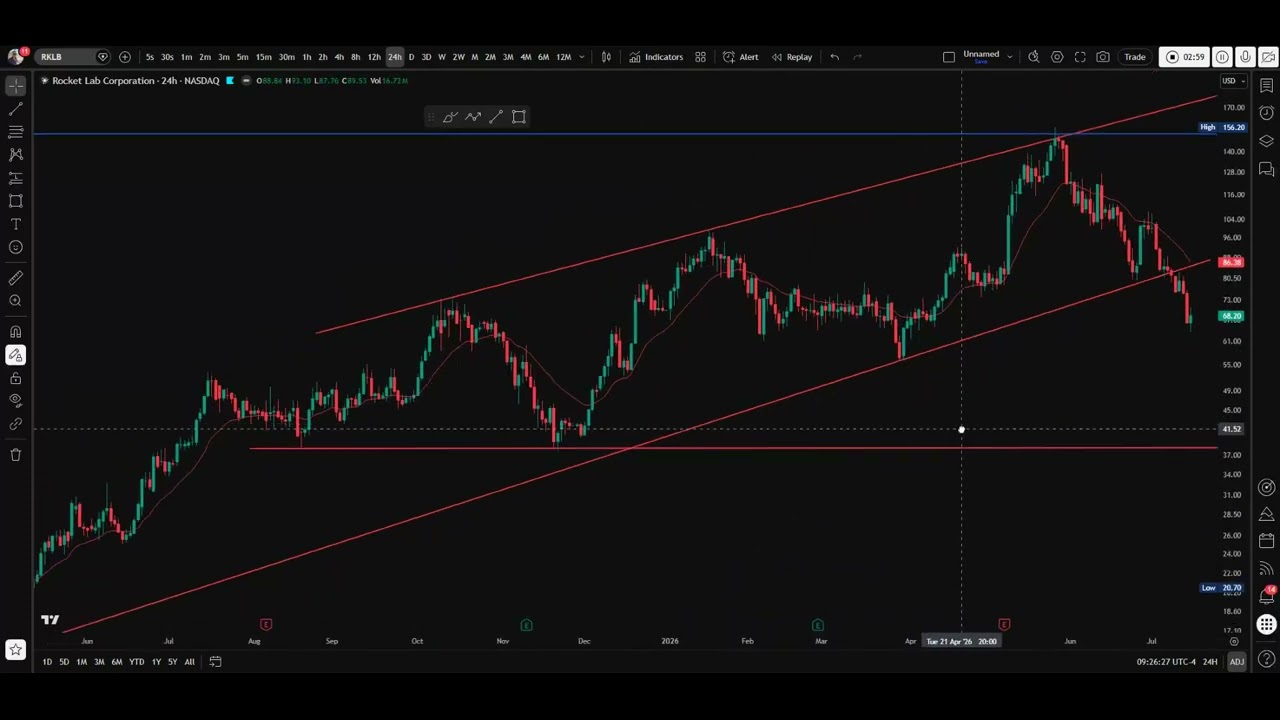Open the Indicators dialog

pyautogui.click(x=656, y=57)
